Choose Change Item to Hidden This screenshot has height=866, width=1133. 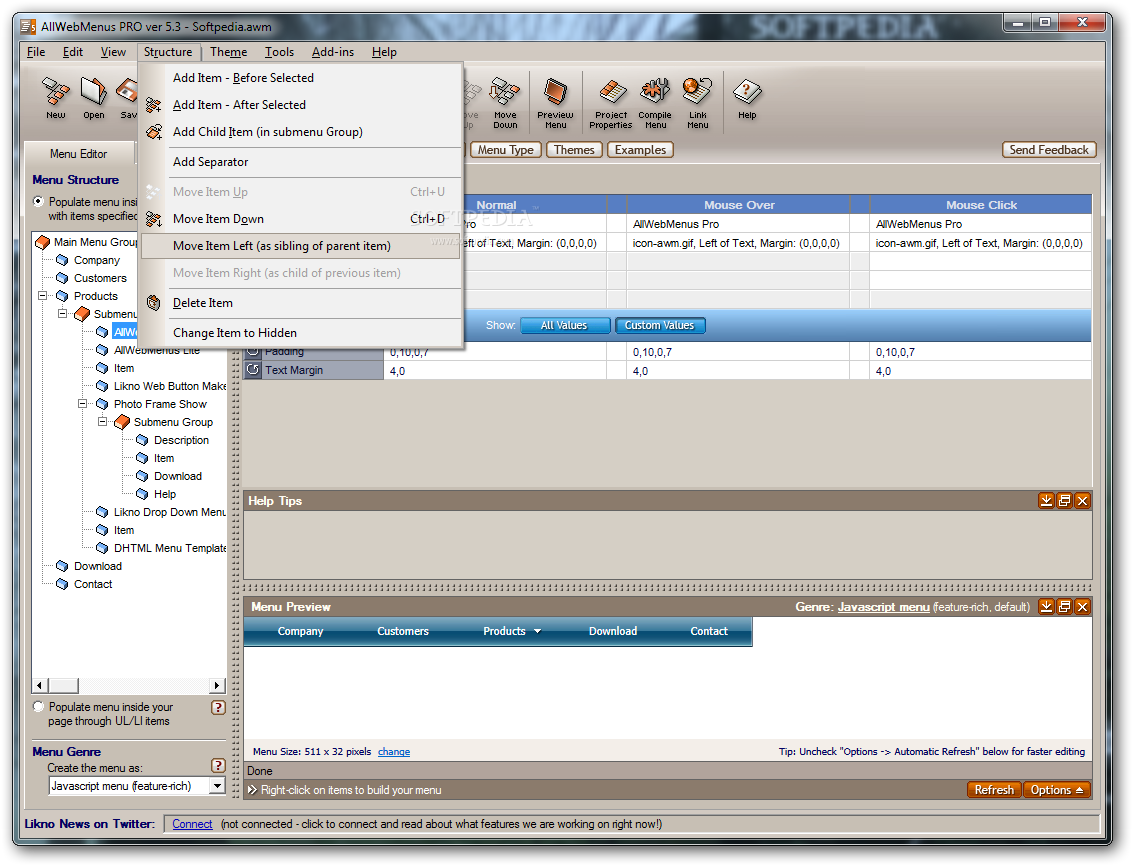point(301,333)
